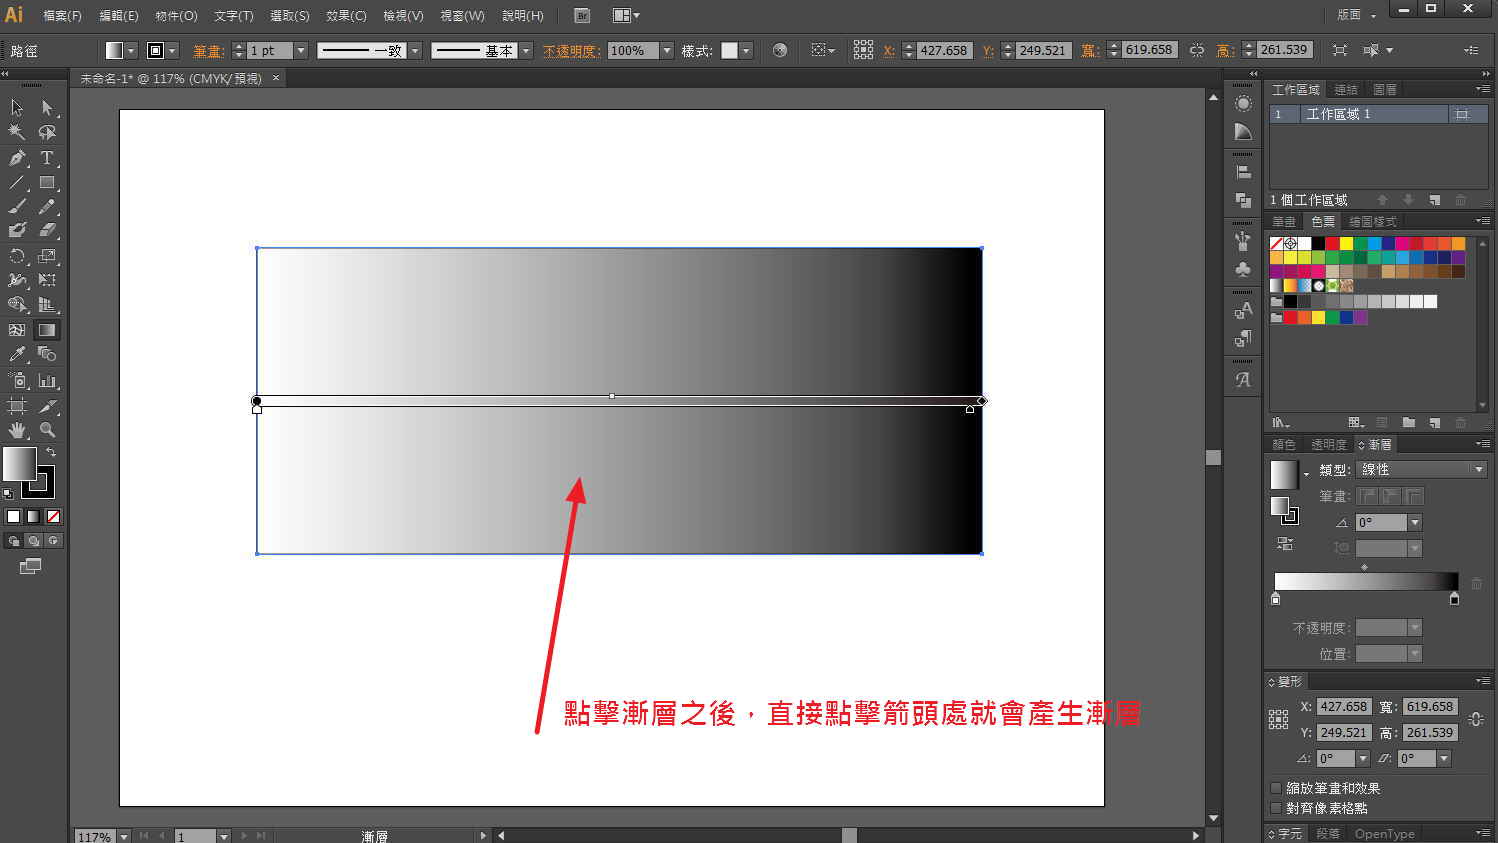
Task: Open Swatch Libraries menu button
Action: [x=1280, y=423]
